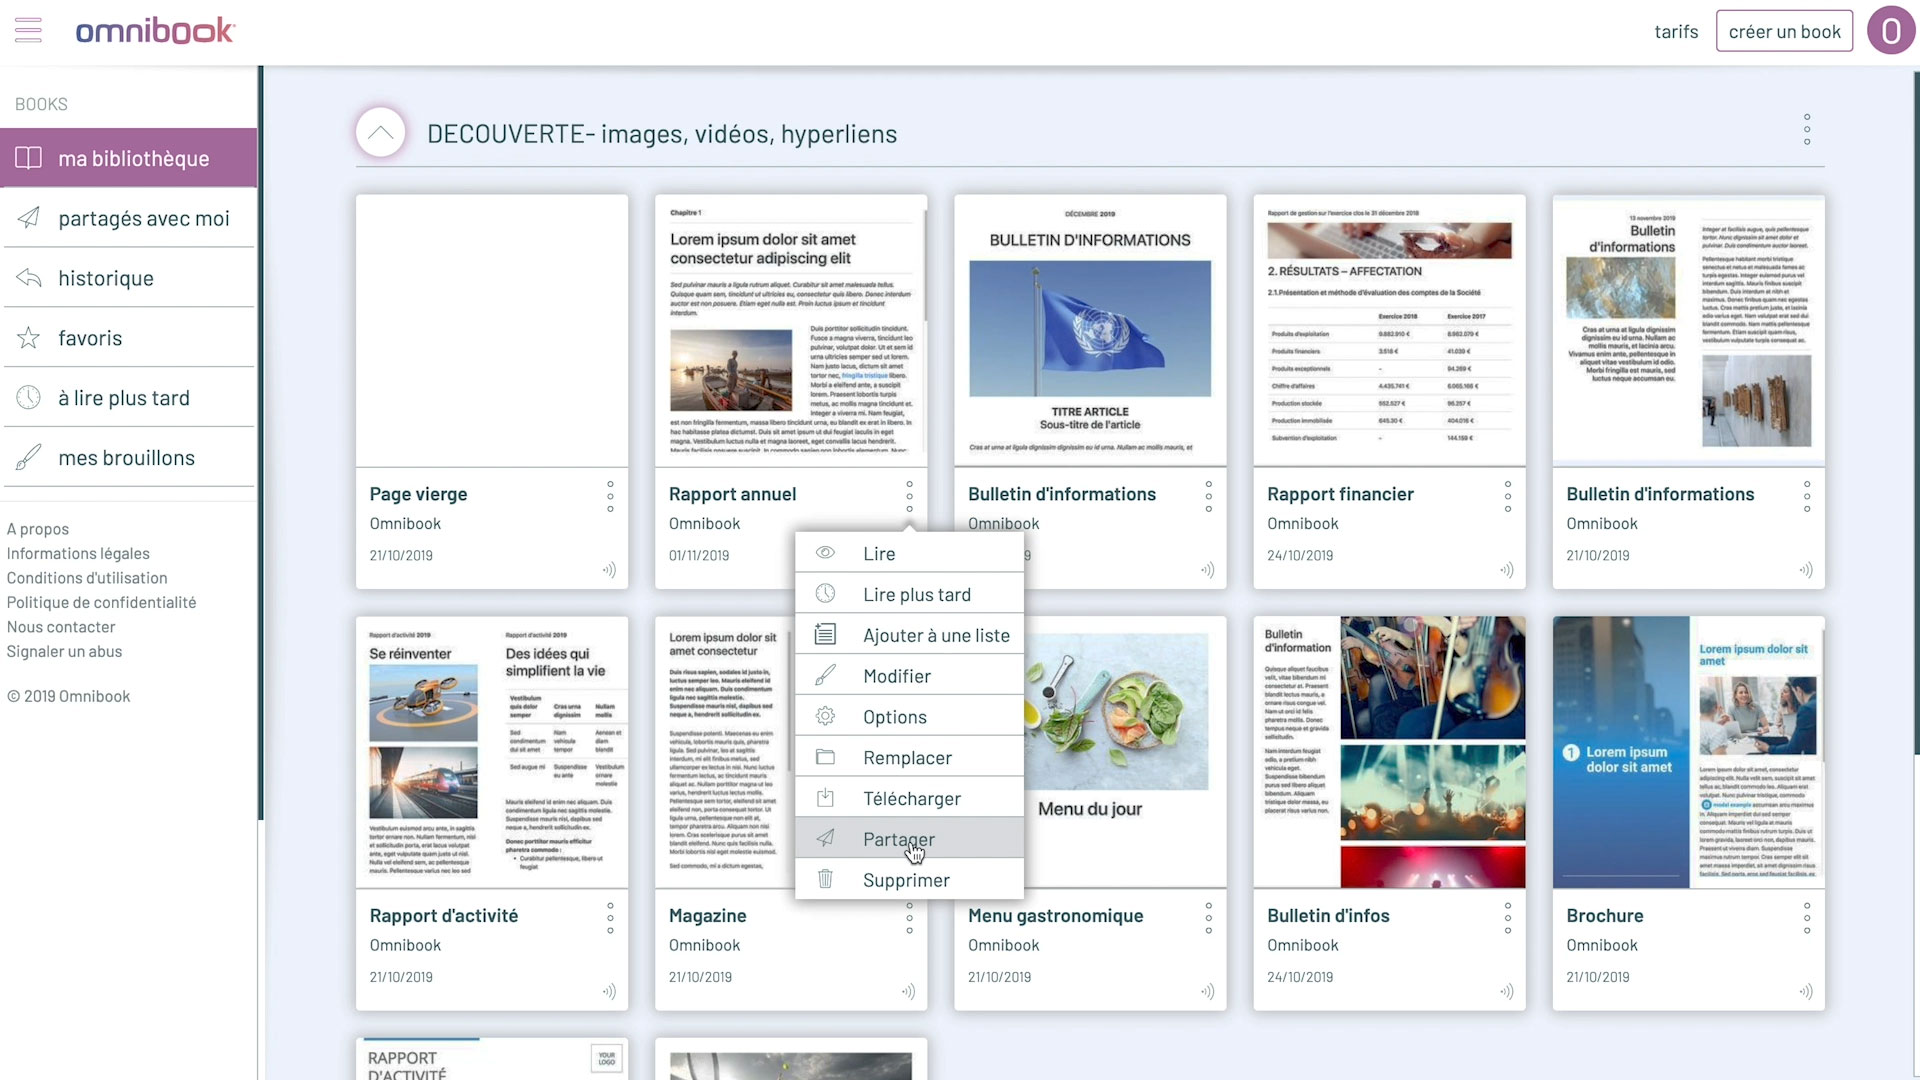Collapse the DECOUVERTE section chevron
Viewport: 1920px width, 1080px height.
[x=380, y=133]
